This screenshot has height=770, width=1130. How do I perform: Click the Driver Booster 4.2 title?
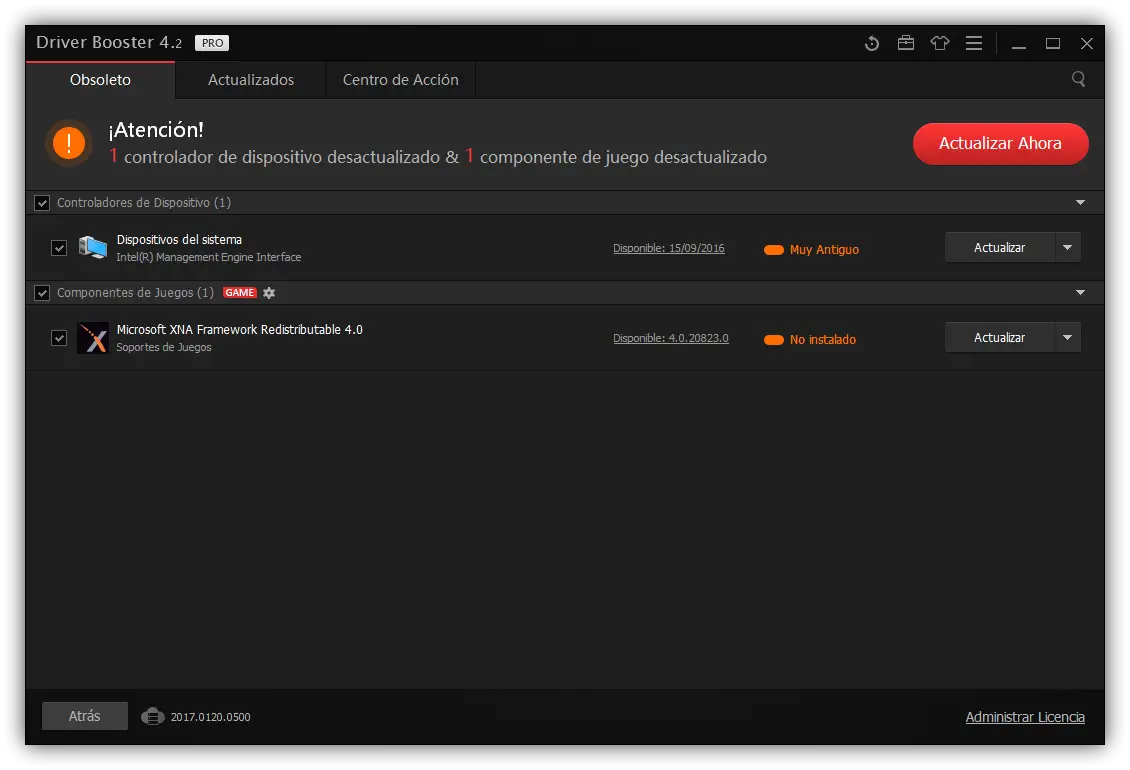109,43
